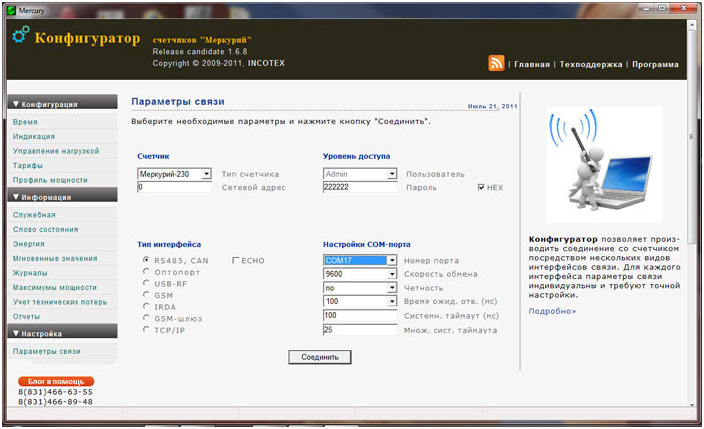This screenshot has width=704, height=429.
Task: Uncheck the HEX password checkbox
Action: click(x=481, y=187)
